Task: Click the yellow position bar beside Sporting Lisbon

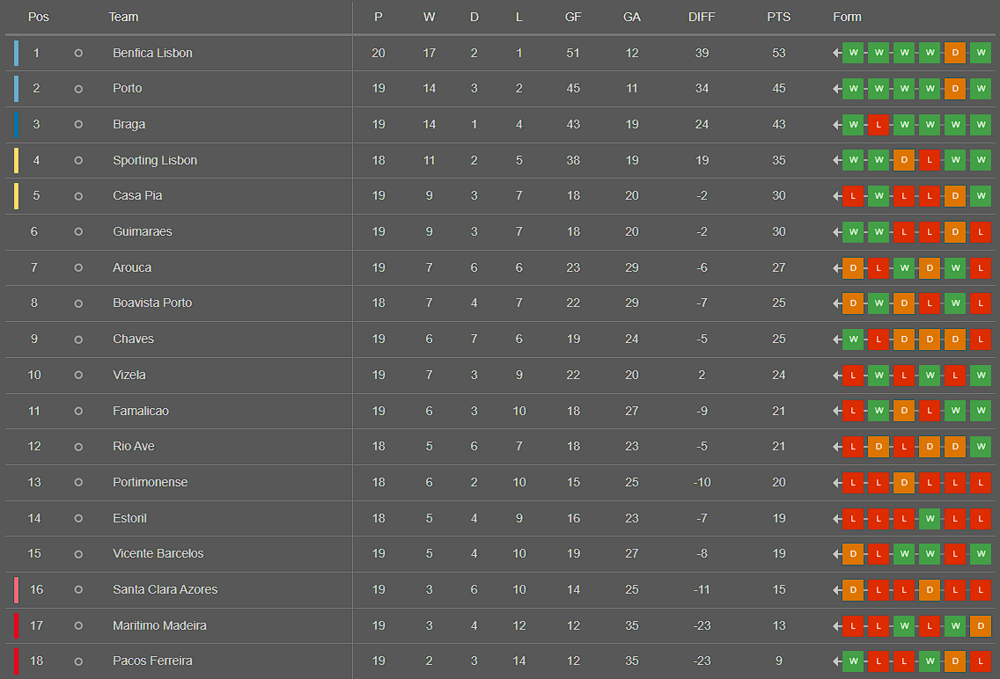Action: tap(16, 161)
